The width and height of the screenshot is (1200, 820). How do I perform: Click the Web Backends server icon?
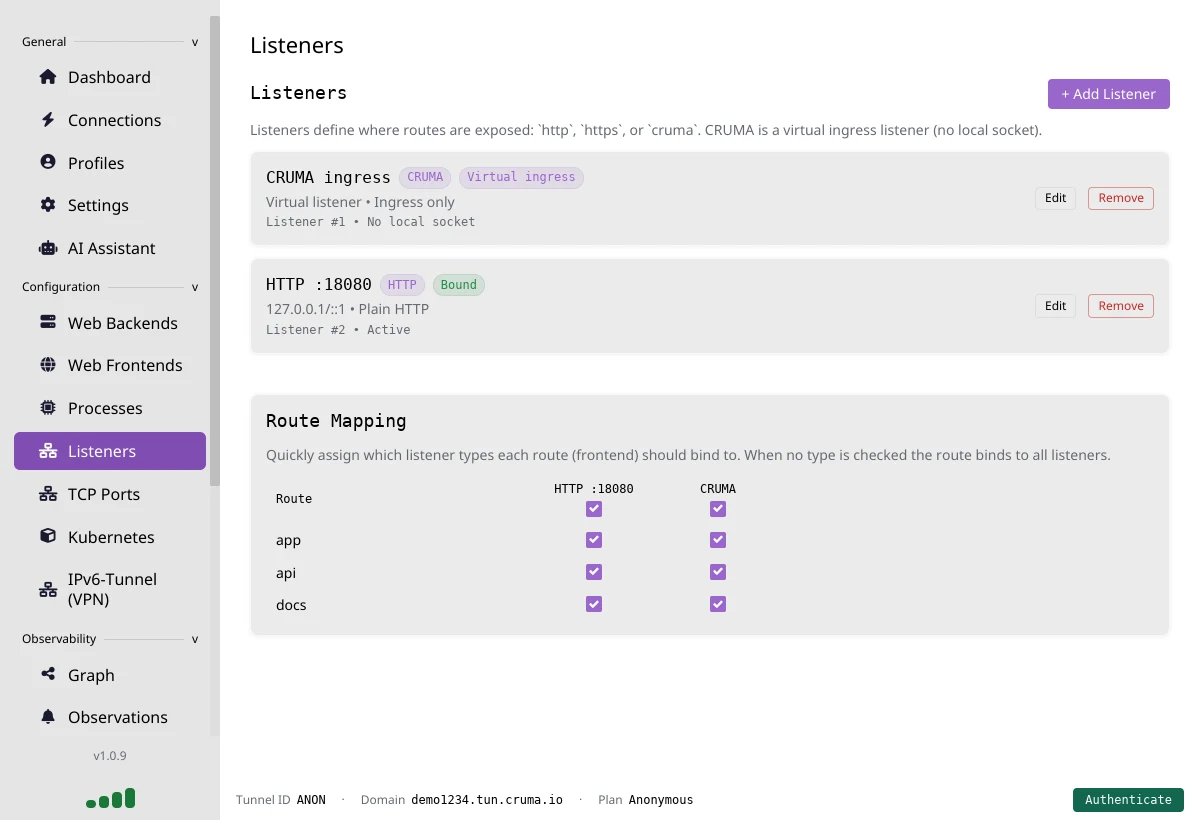click(x=48, y=323)
